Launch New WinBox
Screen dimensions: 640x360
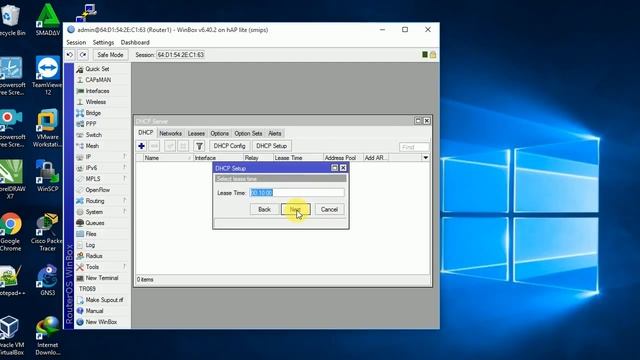[x=101, y=322]
